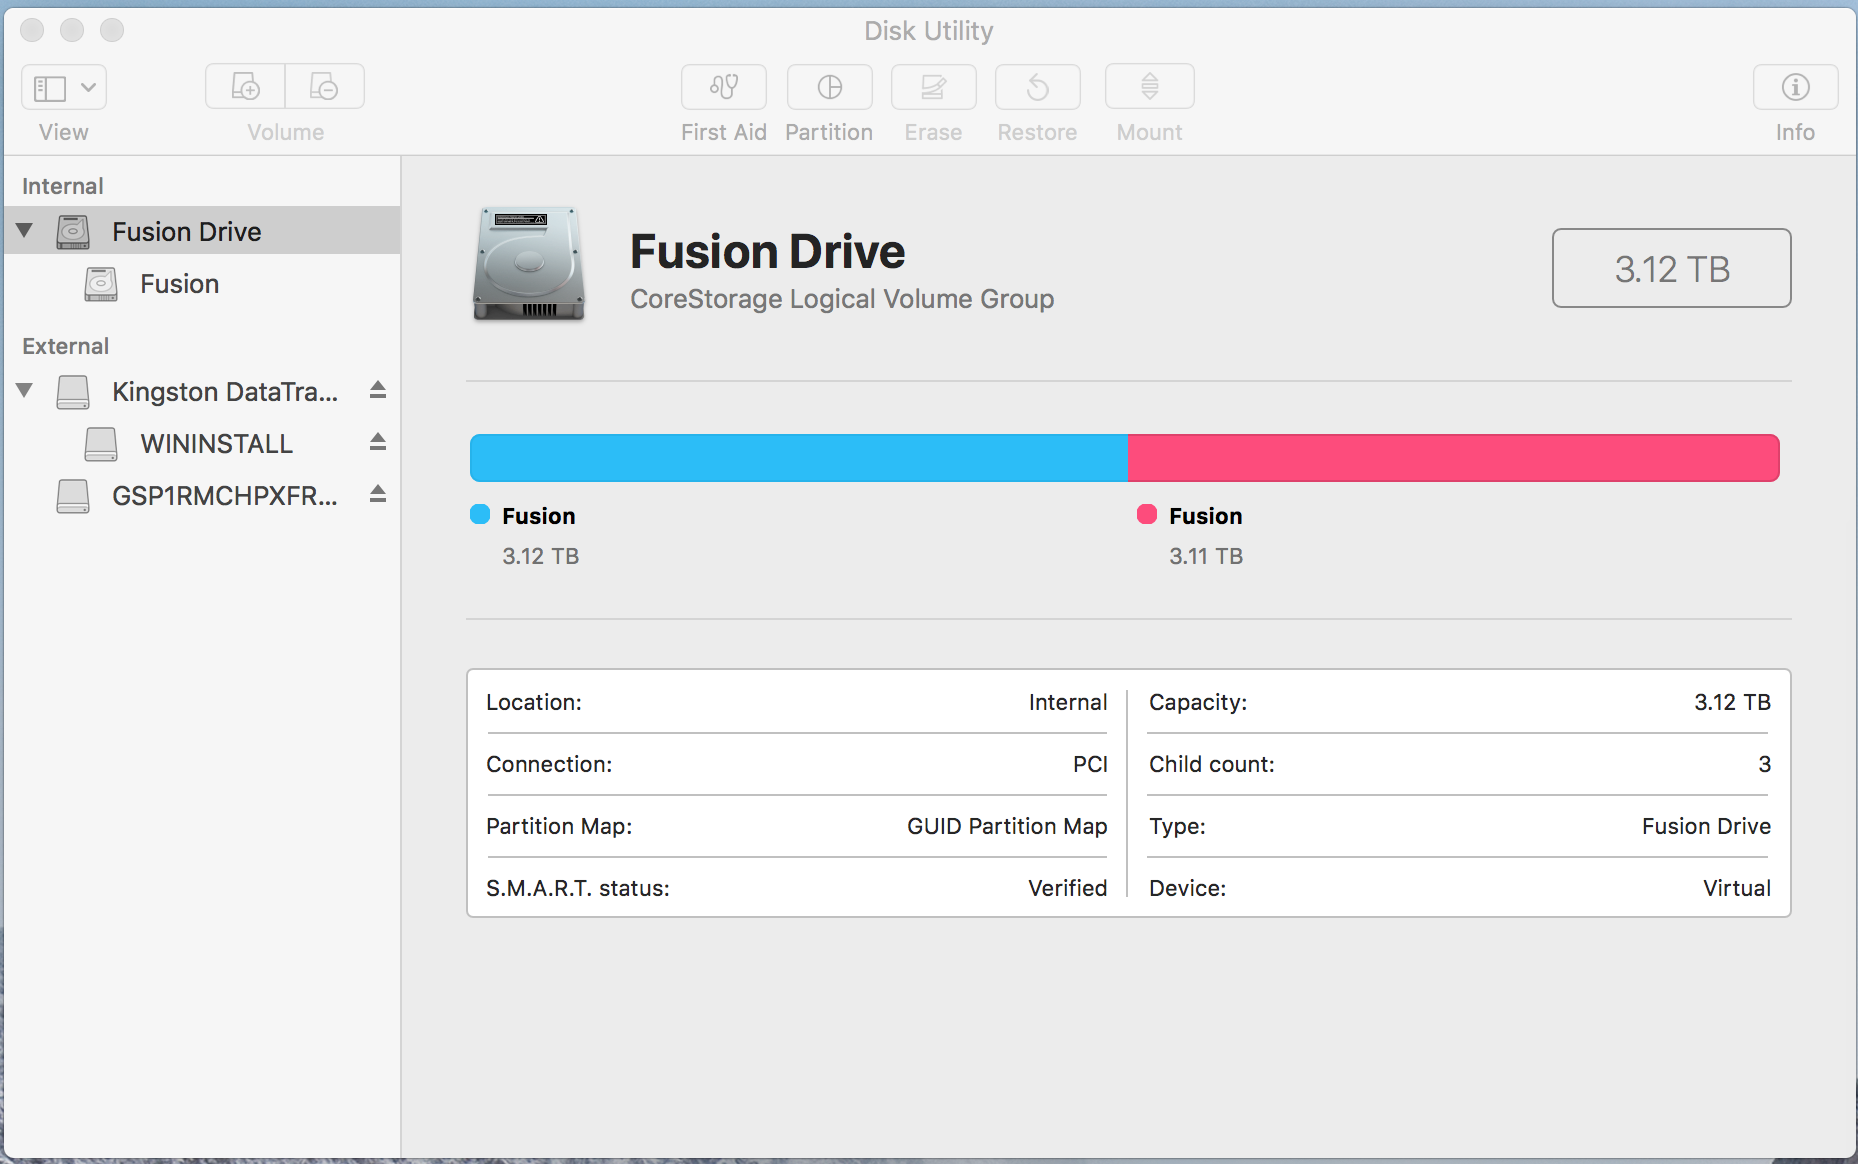Click the Fusion Drive title heading
This screenshot has height=1164, width=1858.
[x=767, y=251]
